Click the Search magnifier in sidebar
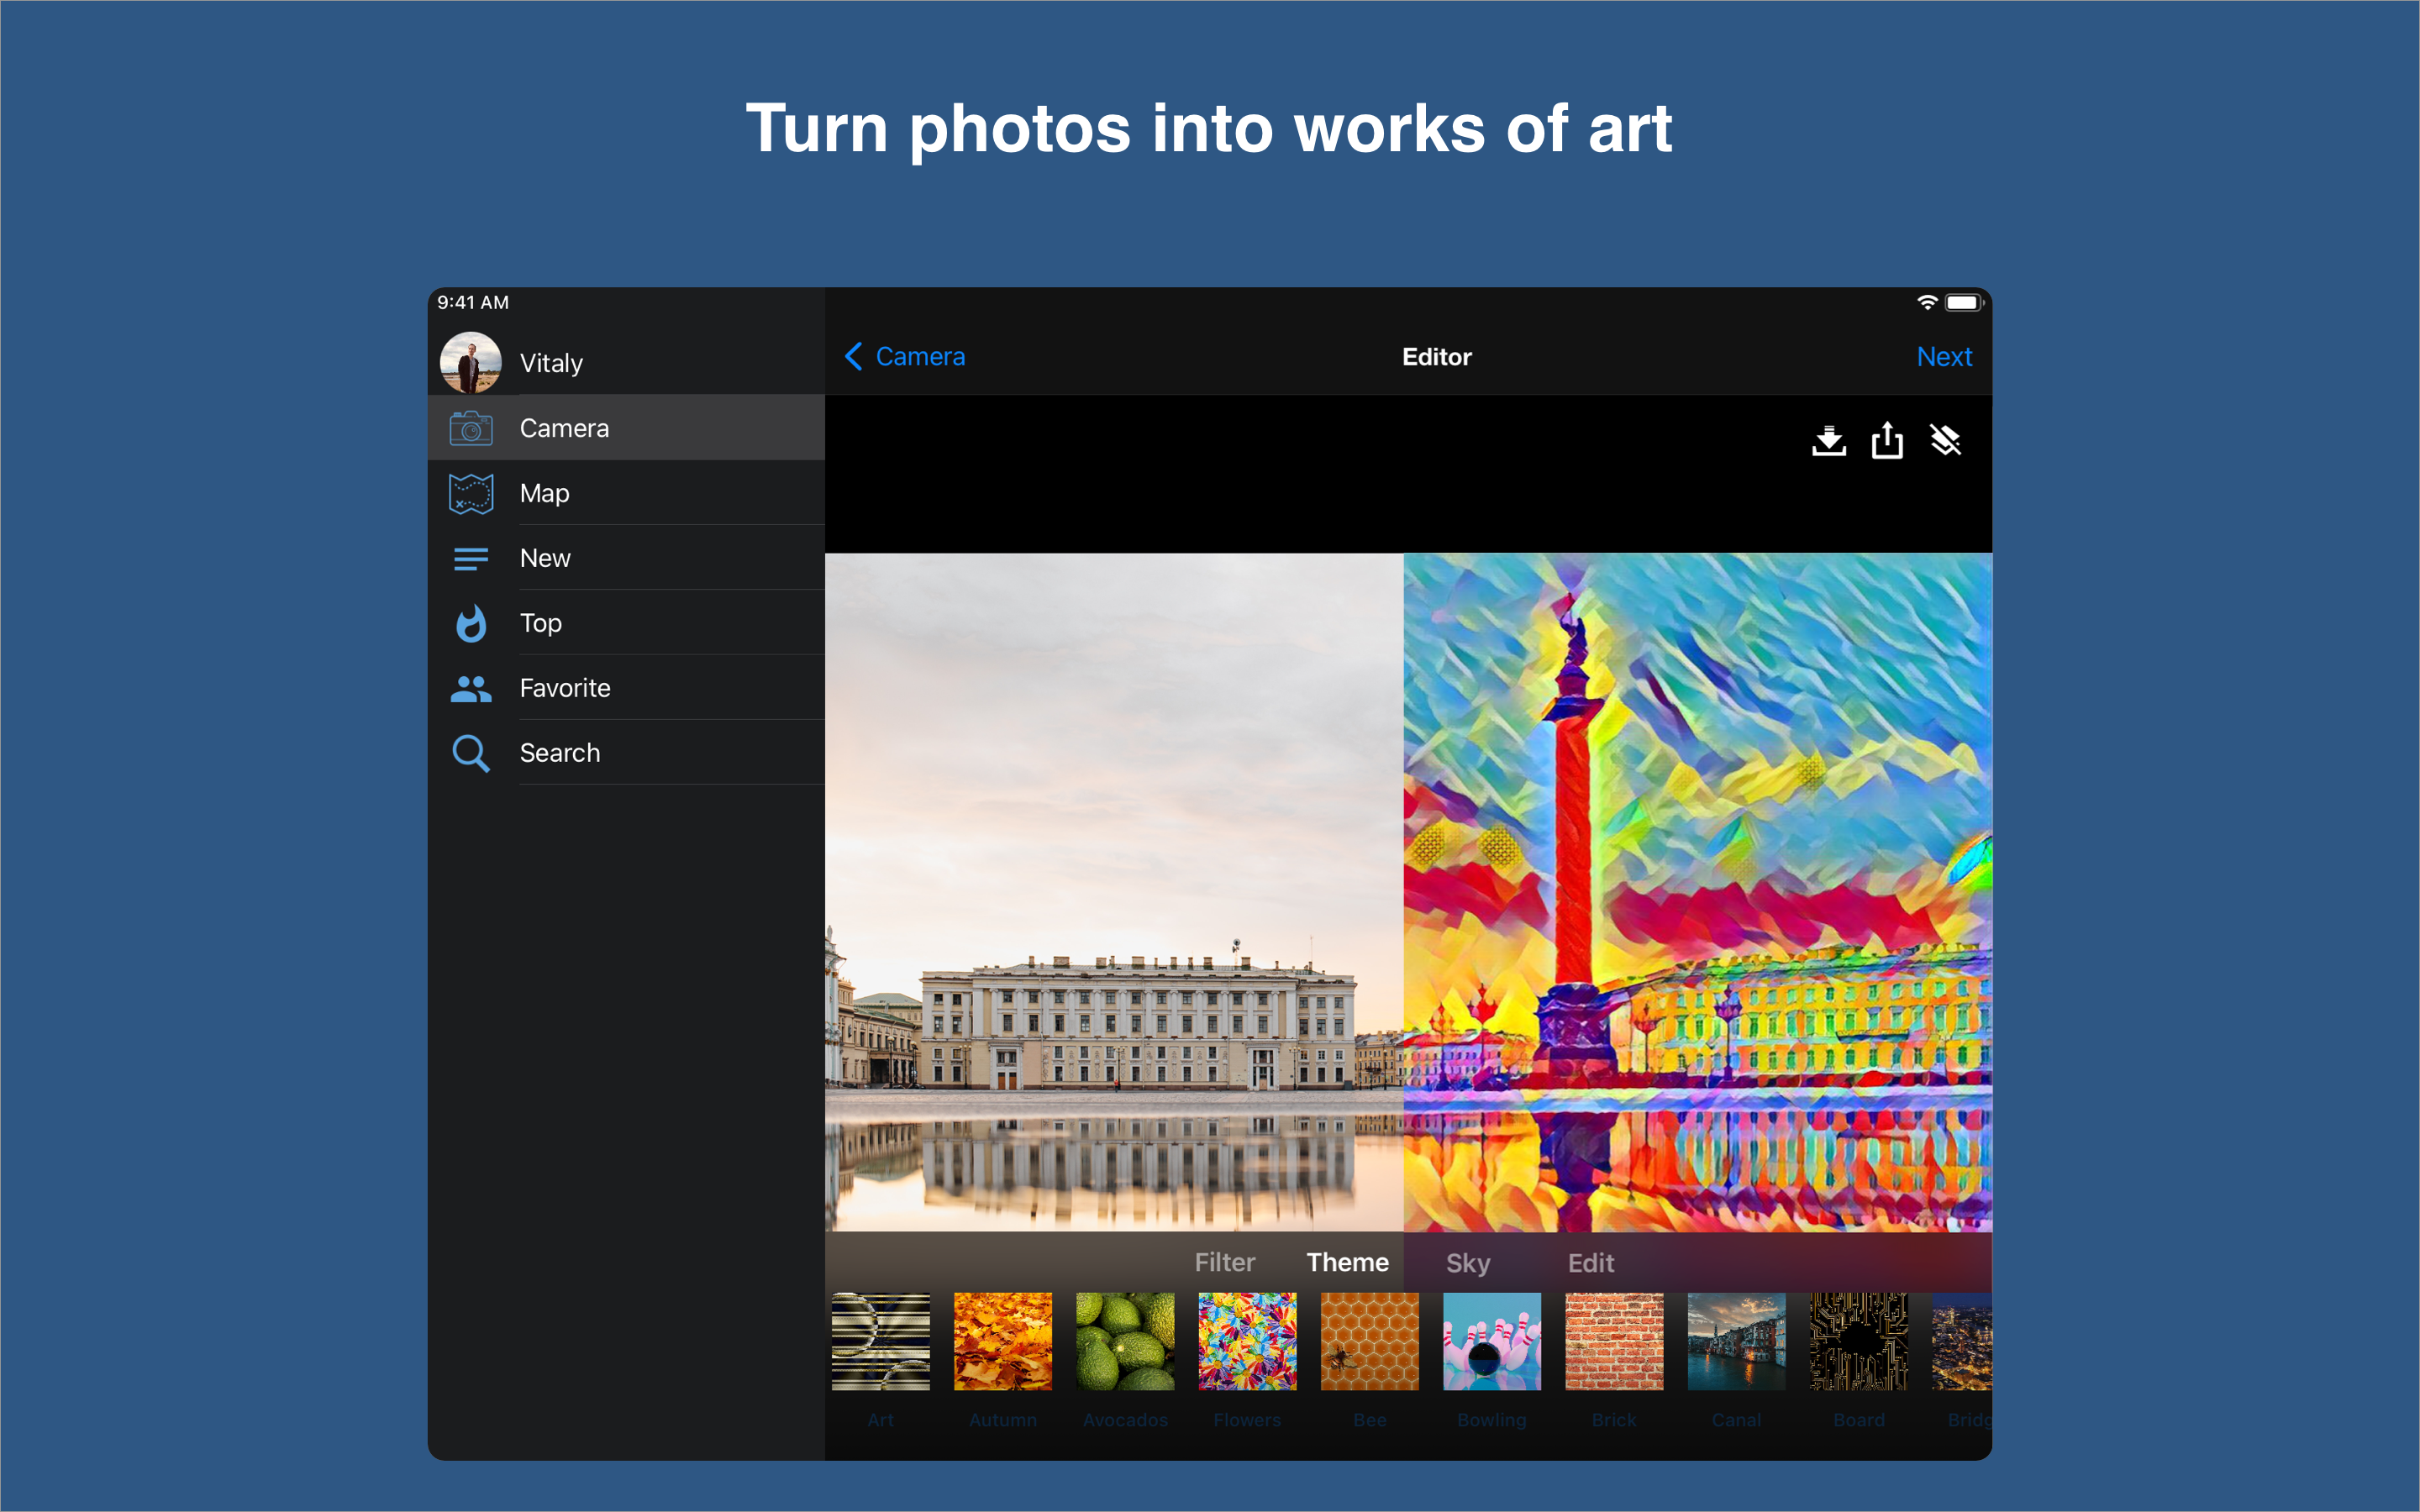 pyautogui.click(x=471, y=754)
